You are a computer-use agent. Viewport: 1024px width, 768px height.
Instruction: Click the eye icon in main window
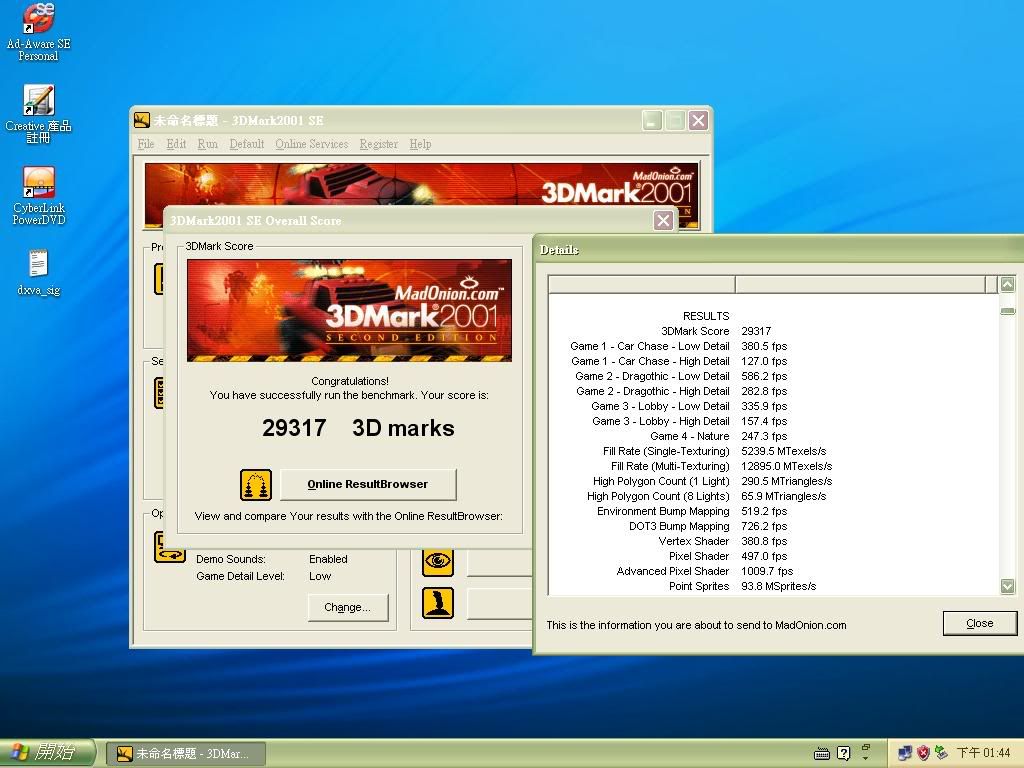click(437, 561)
